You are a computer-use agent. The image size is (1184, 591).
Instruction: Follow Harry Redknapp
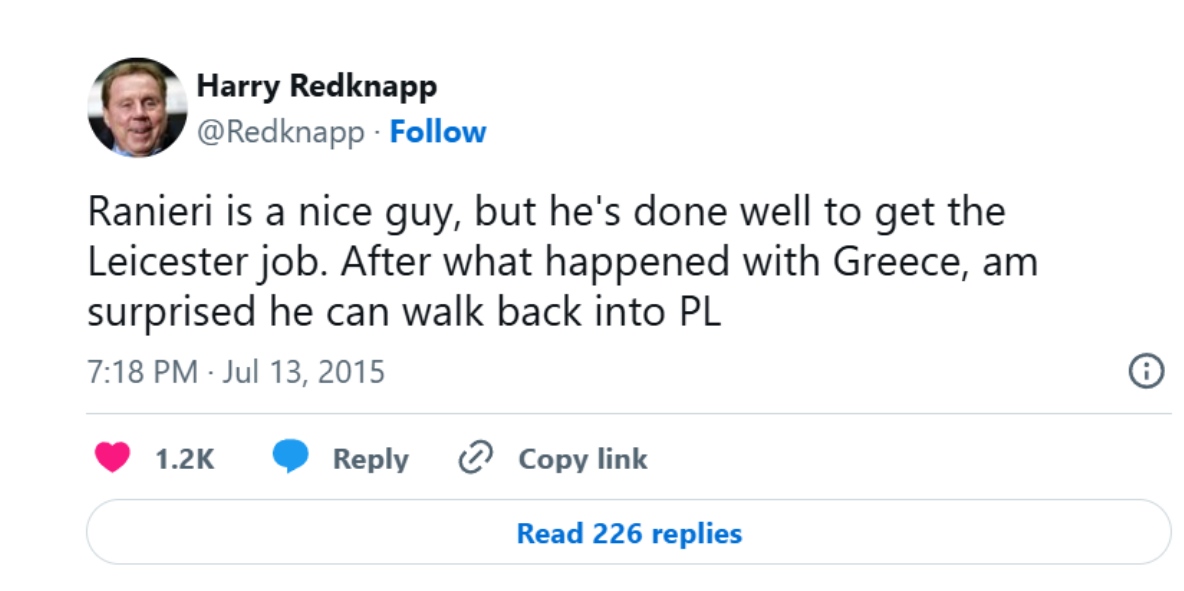tap(438, 131)
